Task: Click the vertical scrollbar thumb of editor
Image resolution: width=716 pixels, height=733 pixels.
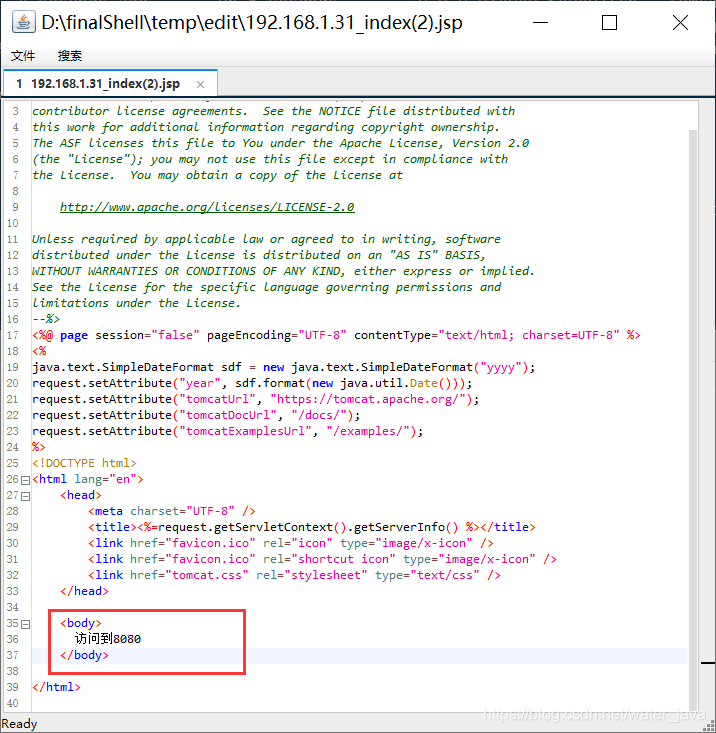Action: coord(693,419)
